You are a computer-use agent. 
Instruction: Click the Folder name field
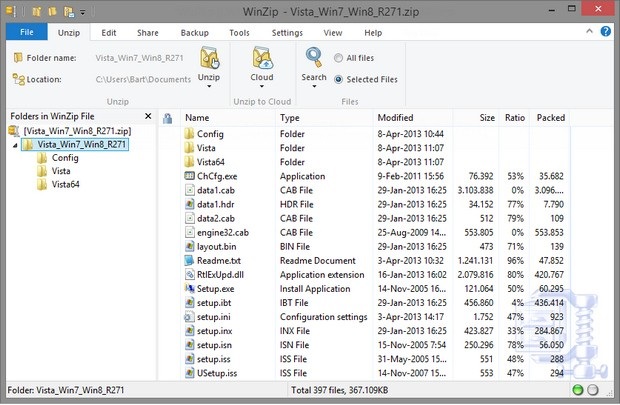[x=140, y=58]
